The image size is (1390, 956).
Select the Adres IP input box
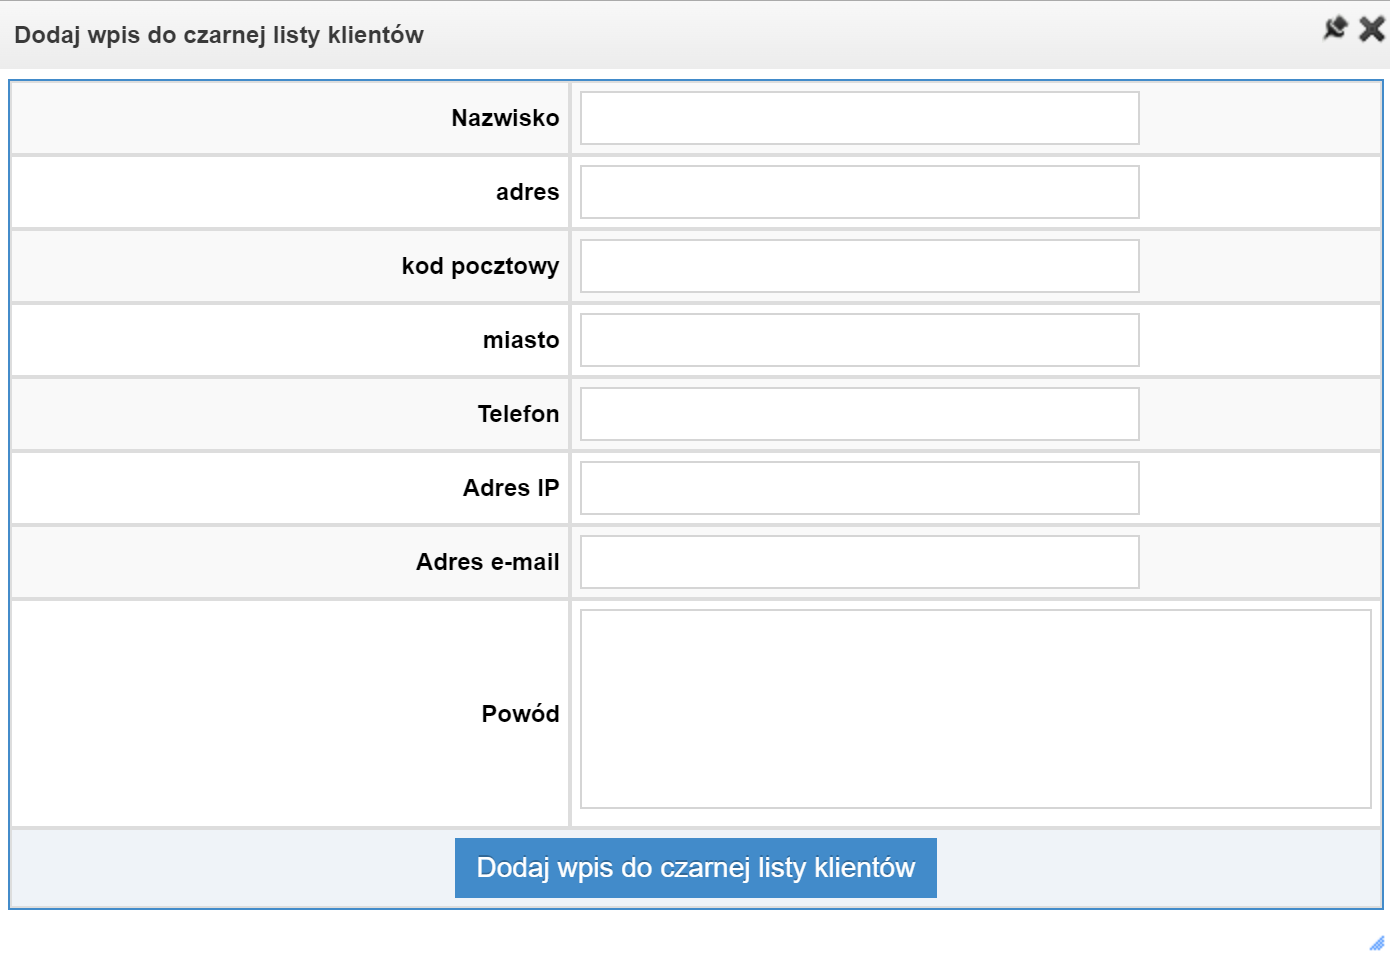860,488
